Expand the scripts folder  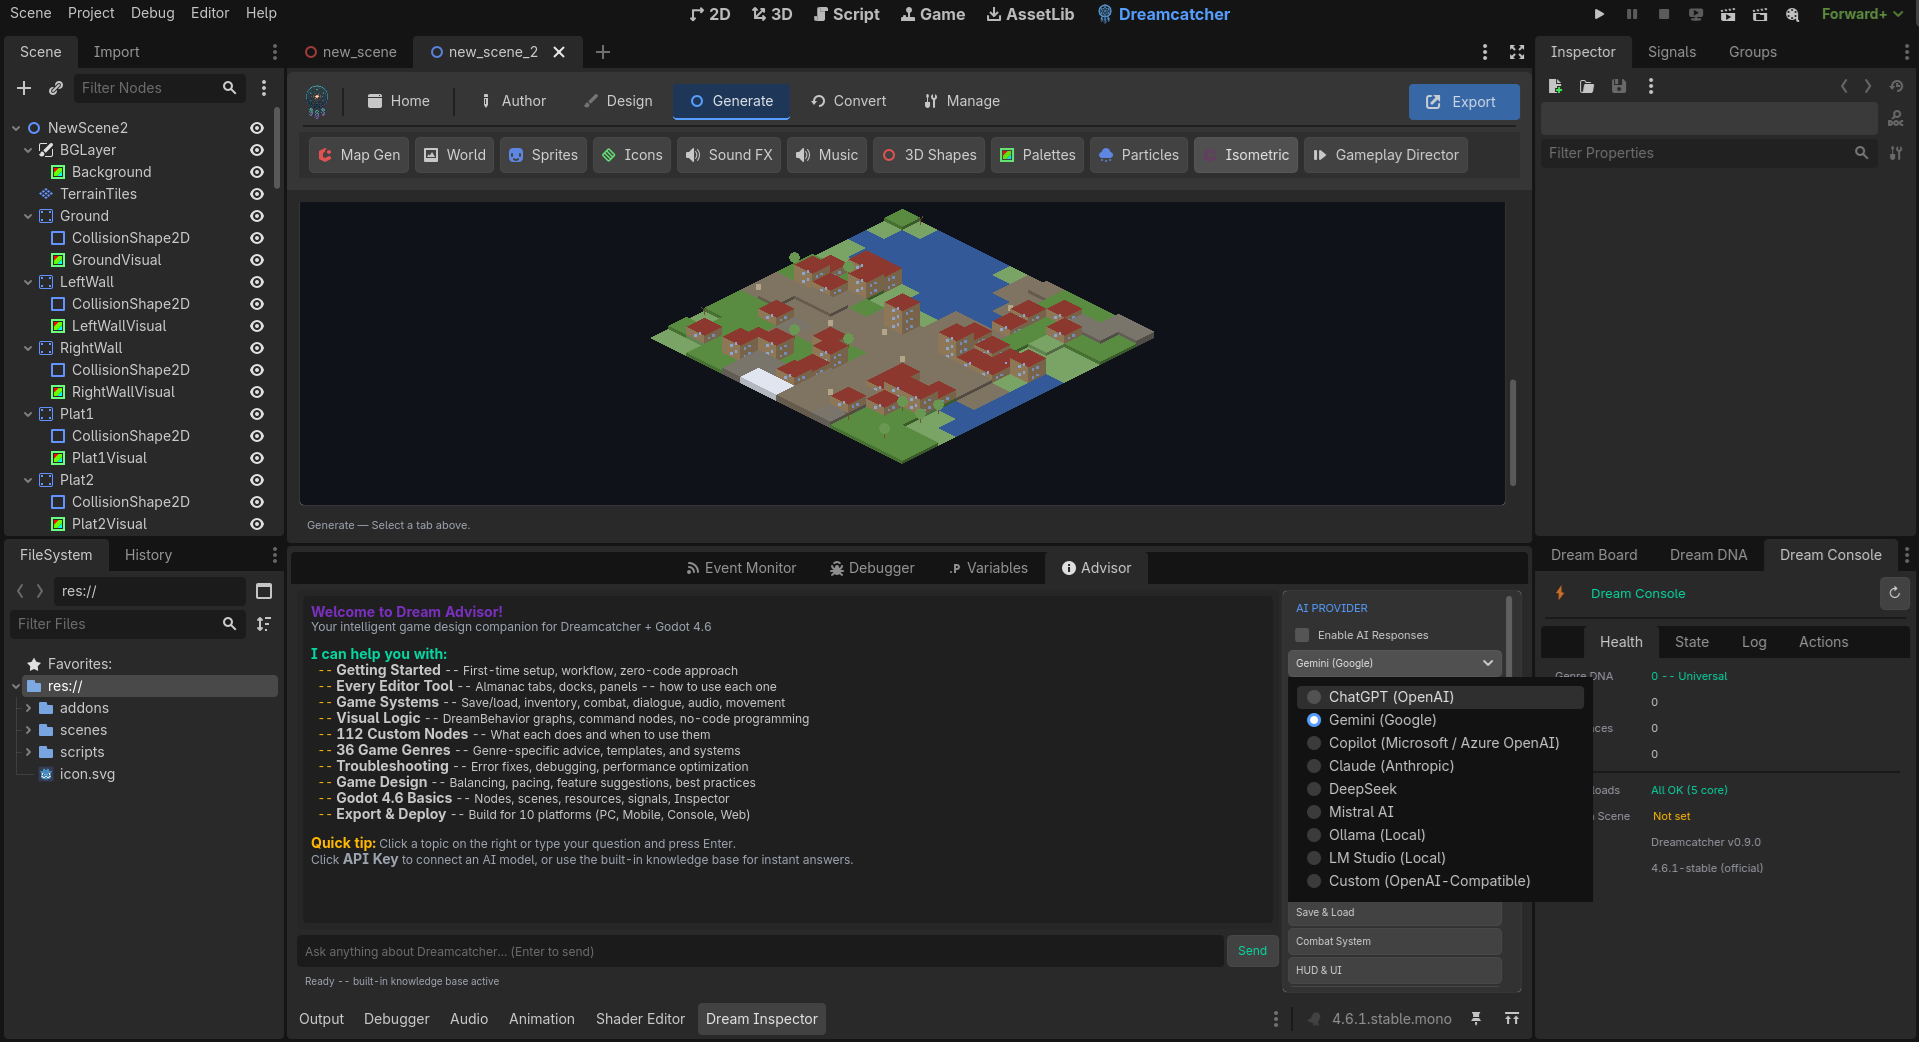[28, 752]
